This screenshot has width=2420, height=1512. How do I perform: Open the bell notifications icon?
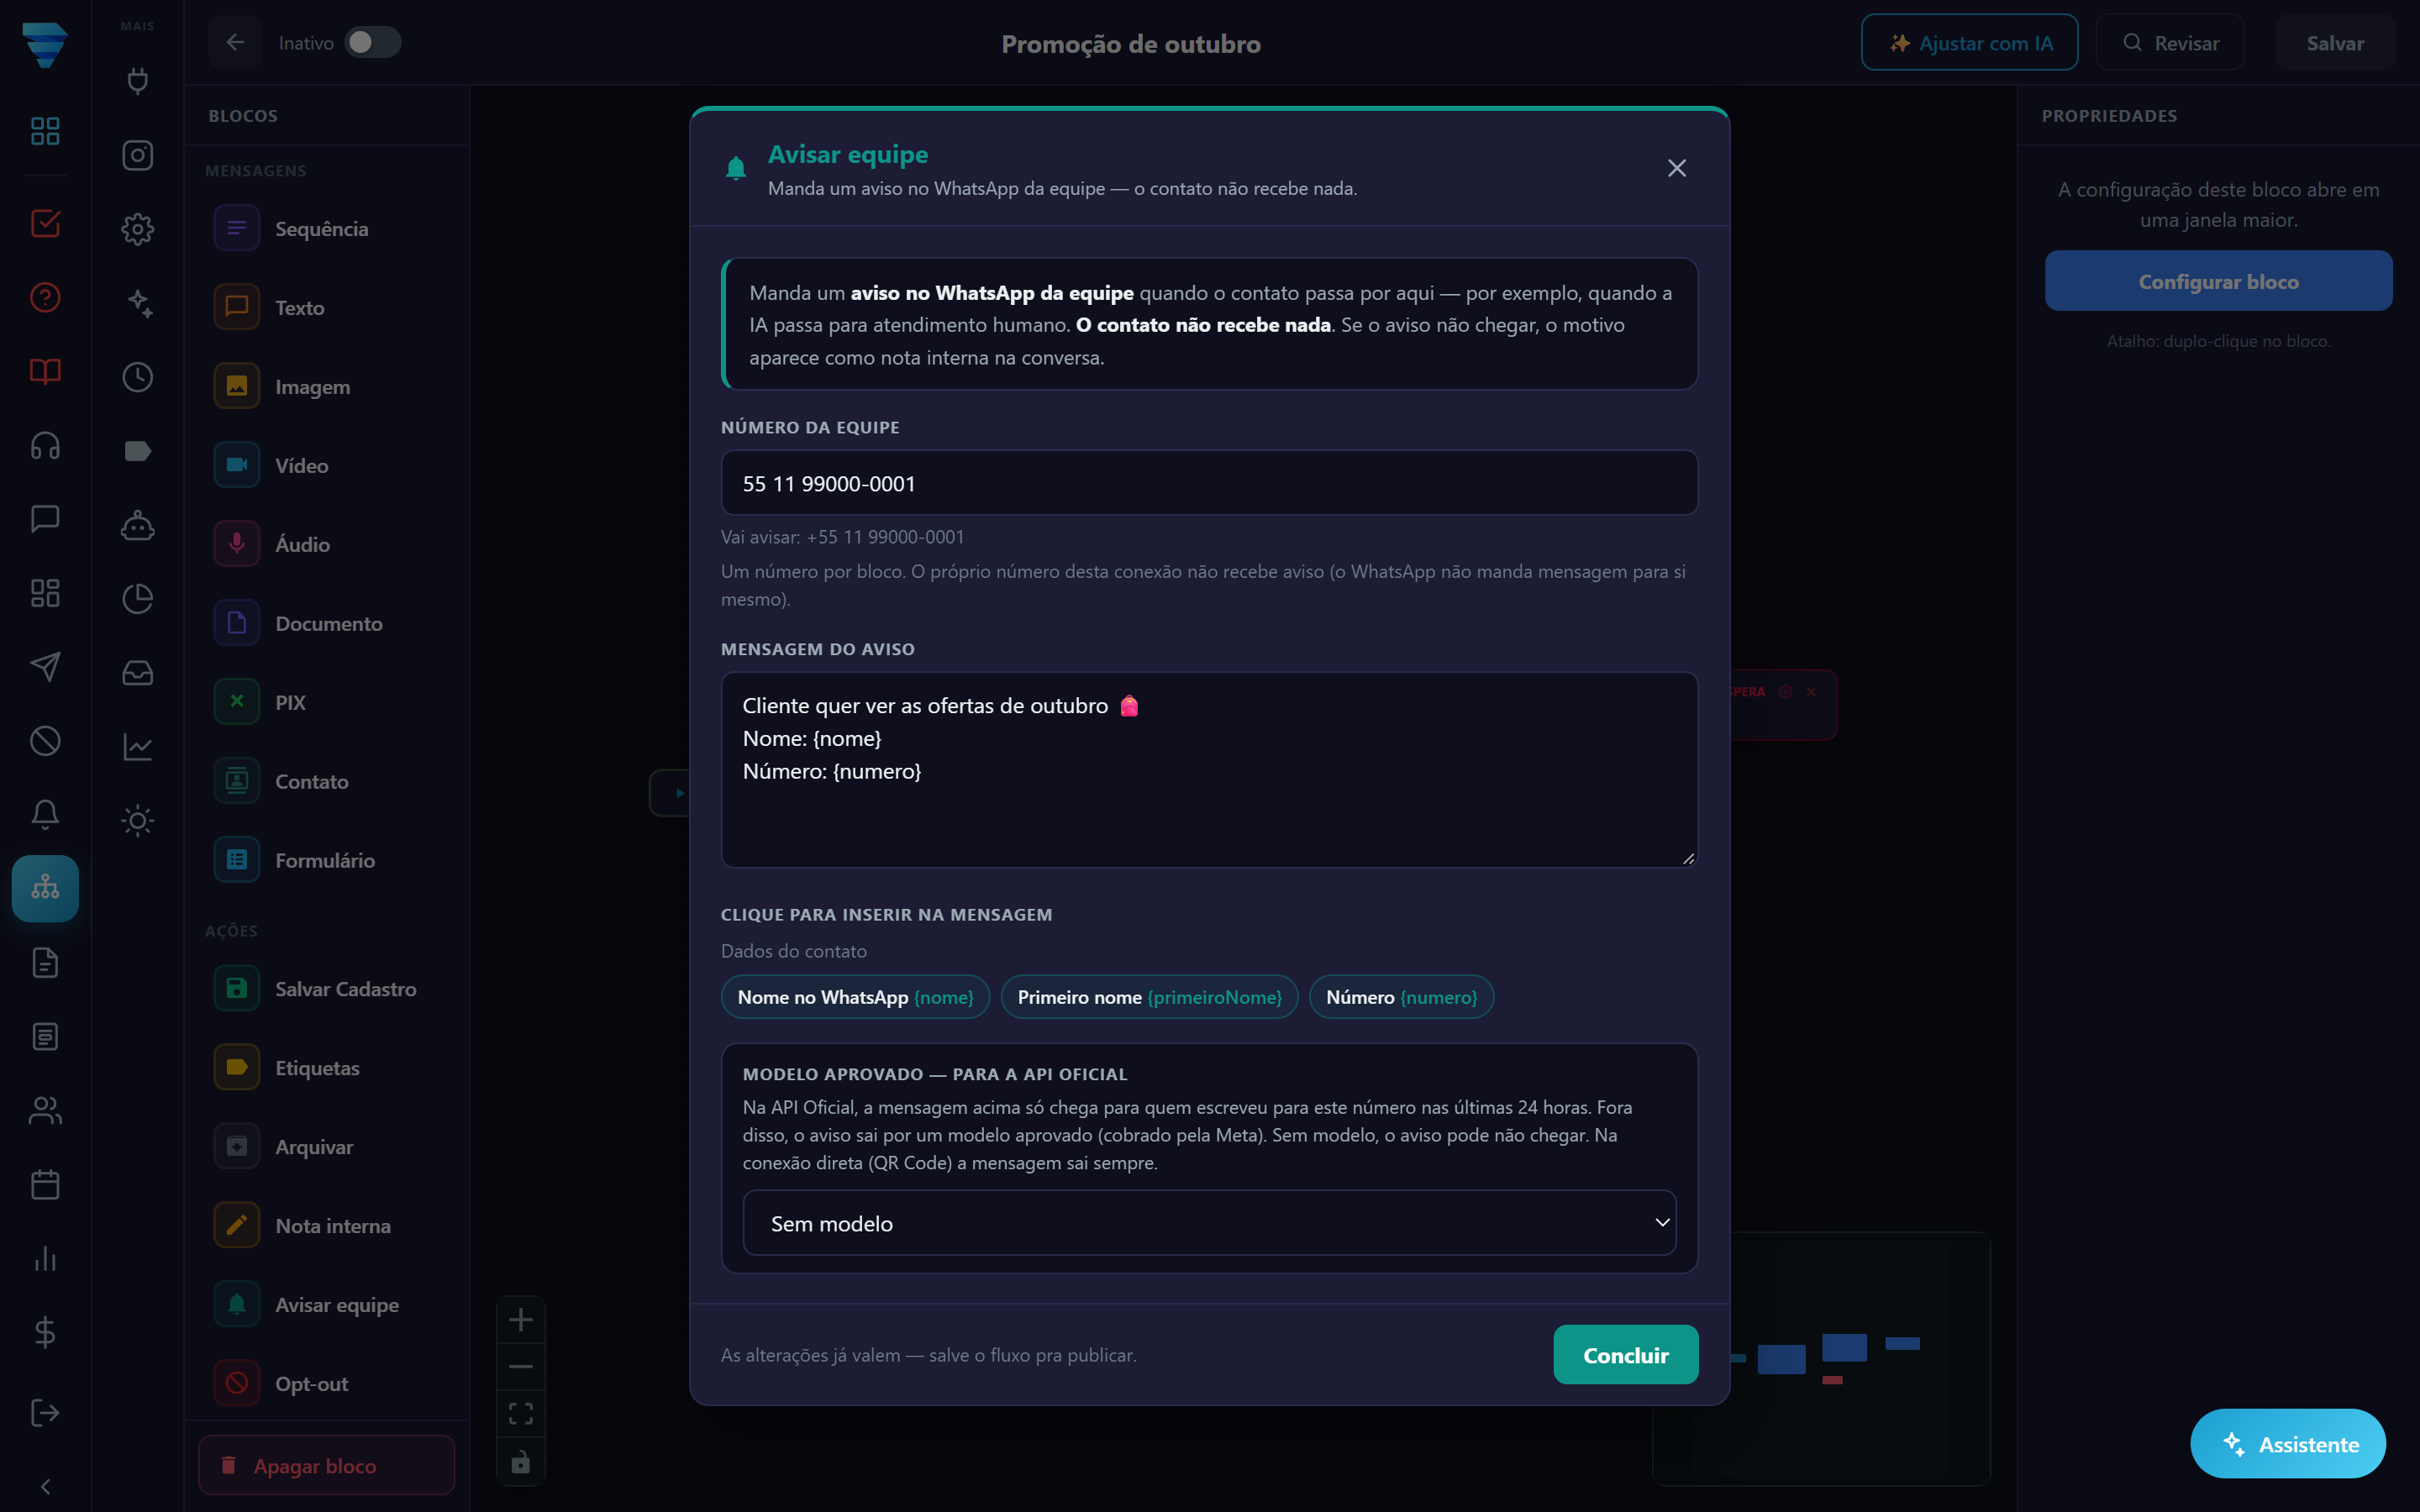point(45,814)
